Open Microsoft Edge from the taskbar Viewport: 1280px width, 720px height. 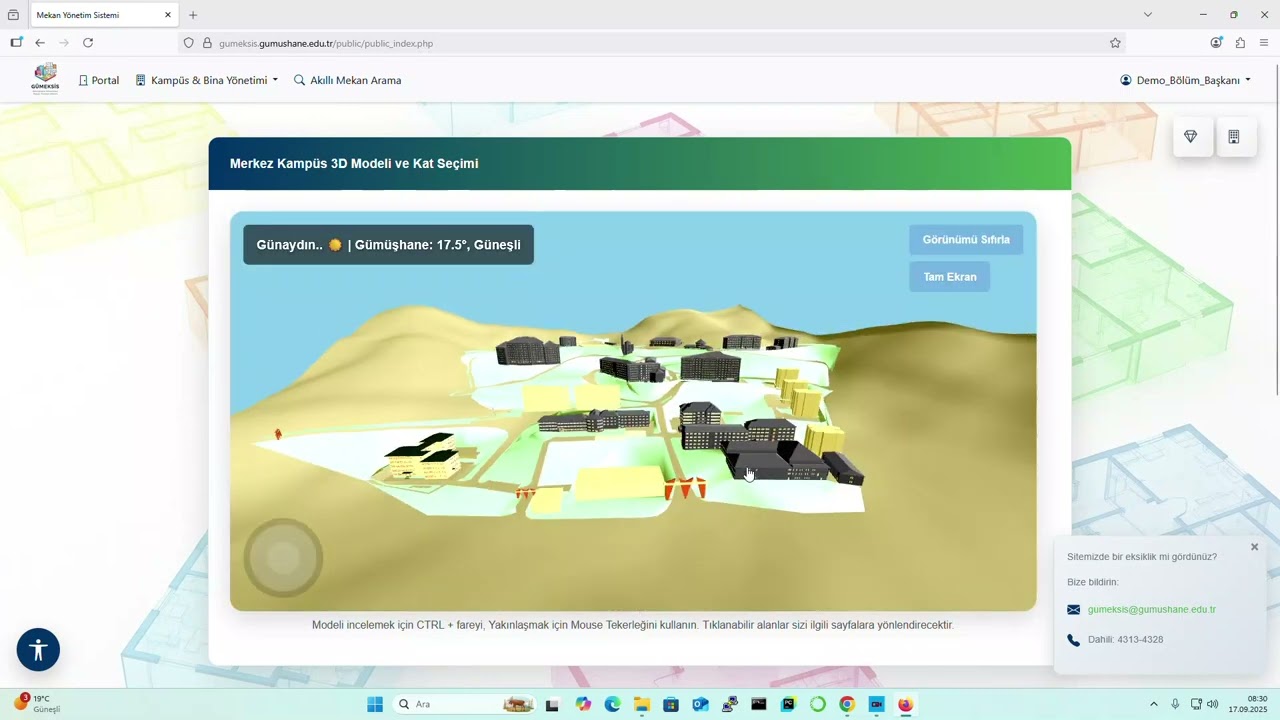[612, 704]
